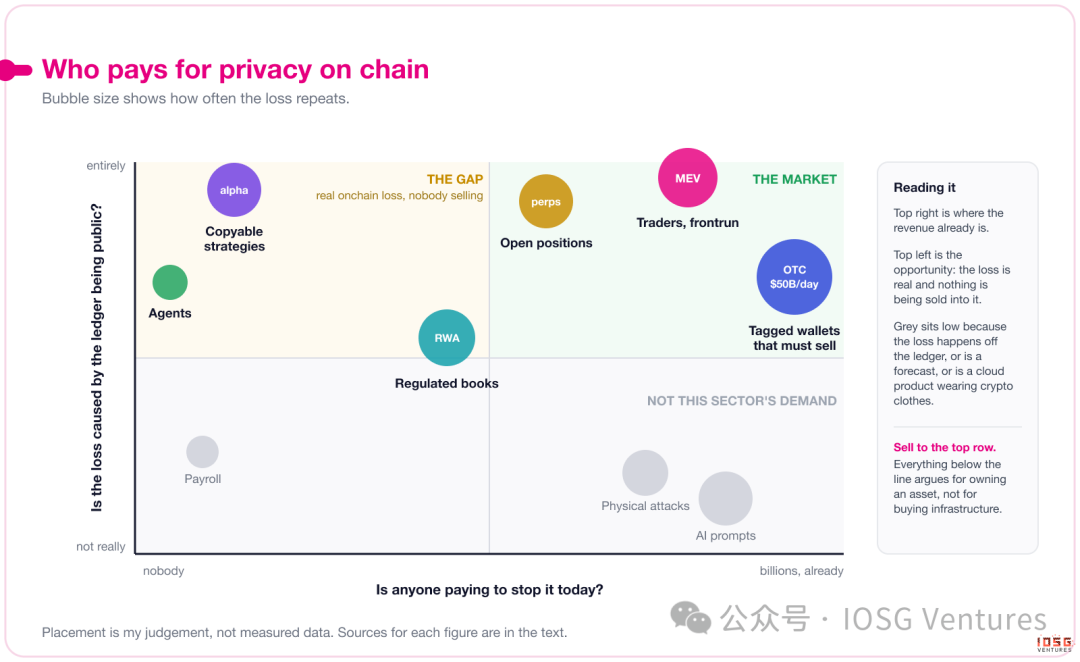
Task: Click THE GAP quadrant label
Action: (455, 179)
